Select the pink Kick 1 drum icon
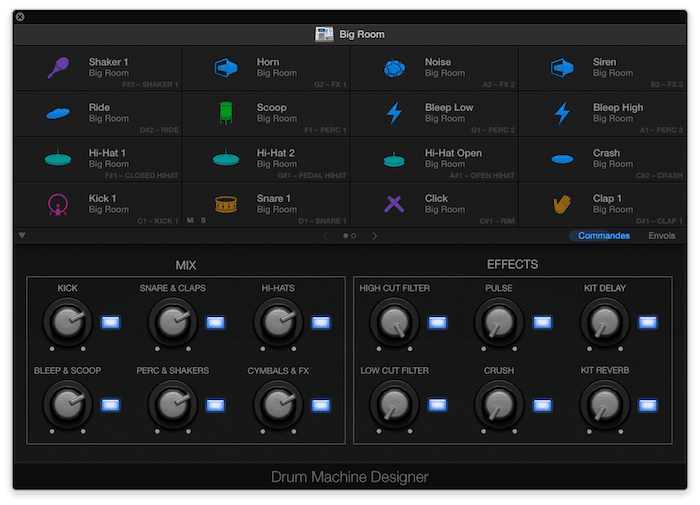Screen dimensions: 700x505 pos(58,205)
